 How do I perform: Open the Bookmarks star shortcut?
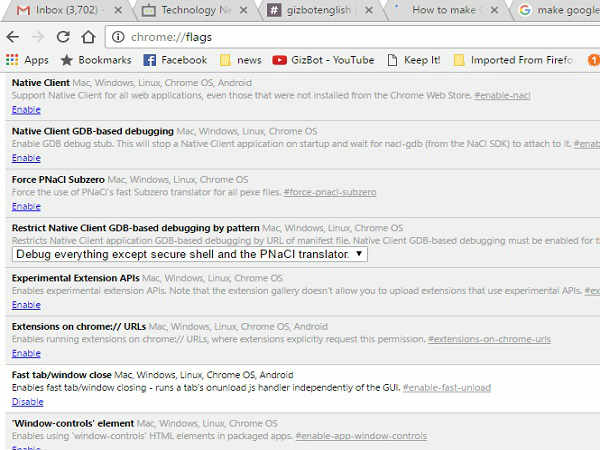tap(96, 60)
